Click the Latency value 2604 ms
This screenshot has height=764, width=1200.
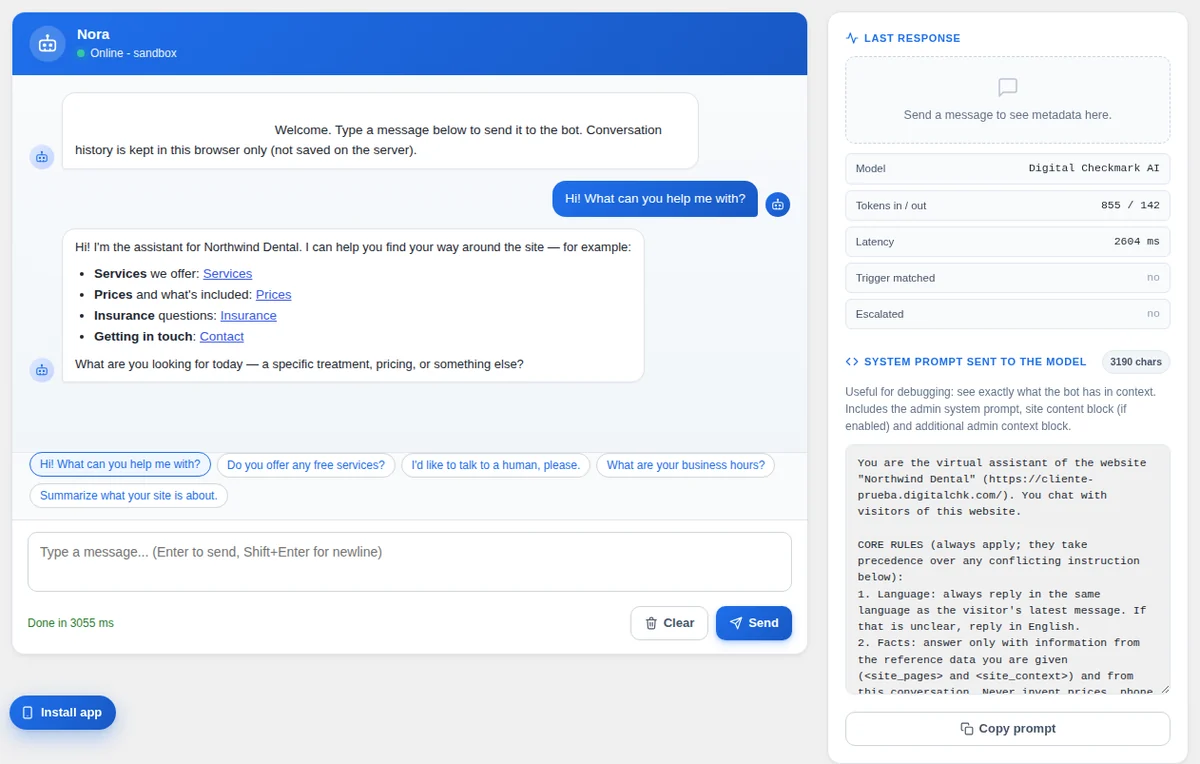tap(1137, 242)
